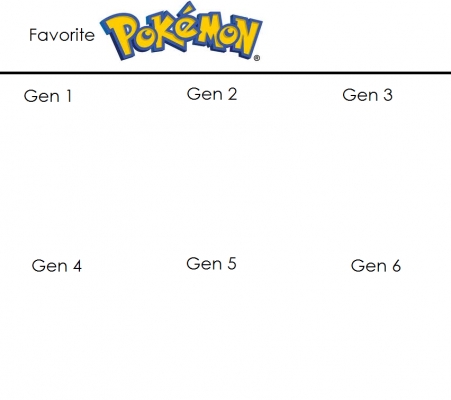Select the Gen 2 label
This screenshot has height=400, width=451.
212,94
